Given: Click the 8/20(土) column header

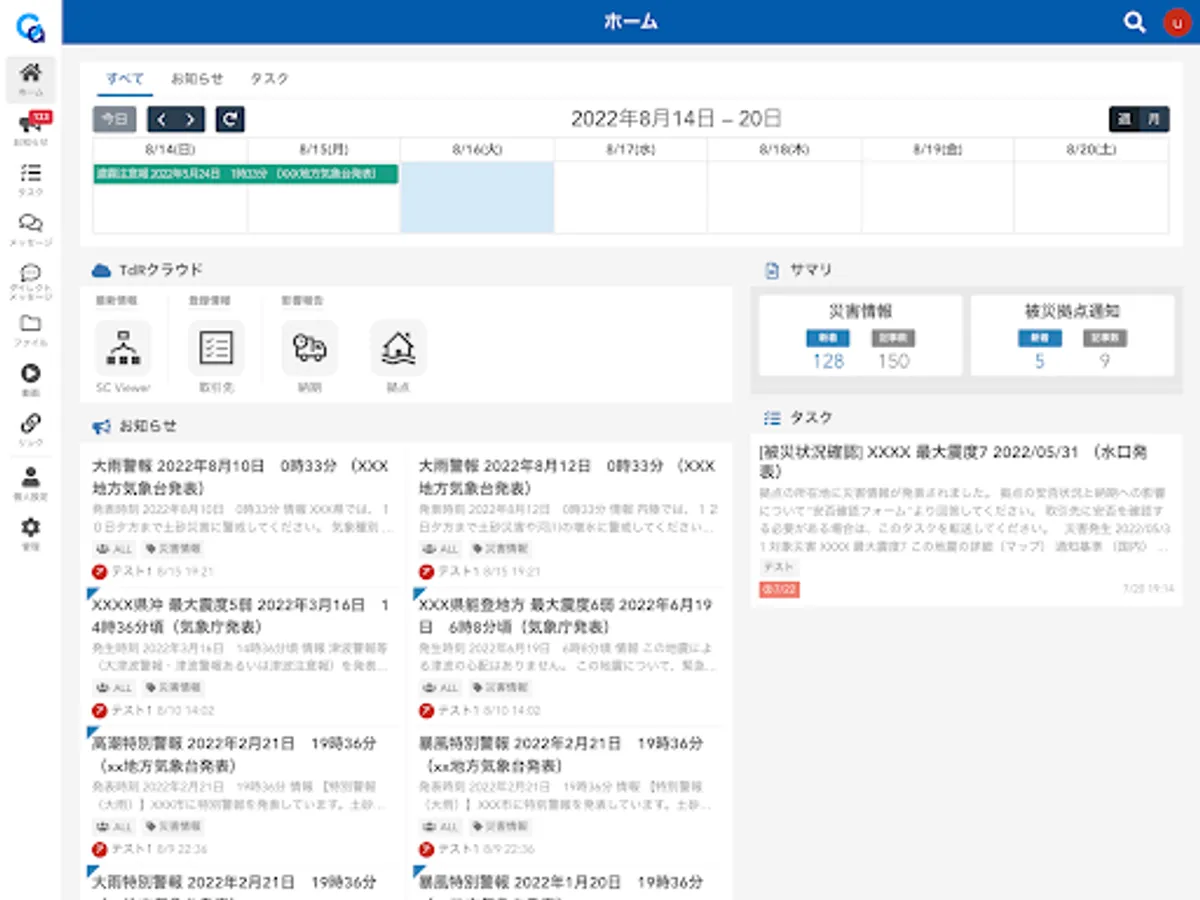Looking at the screenshot, I should pos(1091,149).
